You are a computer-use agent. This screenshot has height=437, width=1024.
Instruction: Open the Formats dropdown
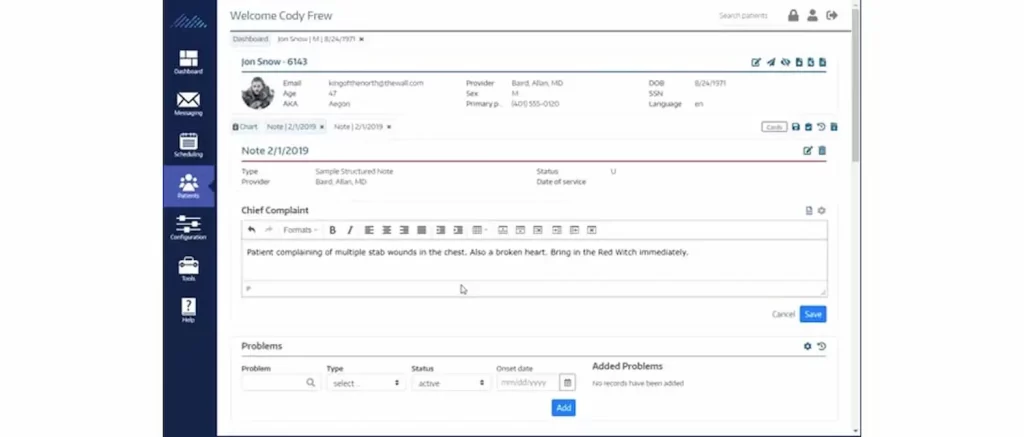click(300, 230)
